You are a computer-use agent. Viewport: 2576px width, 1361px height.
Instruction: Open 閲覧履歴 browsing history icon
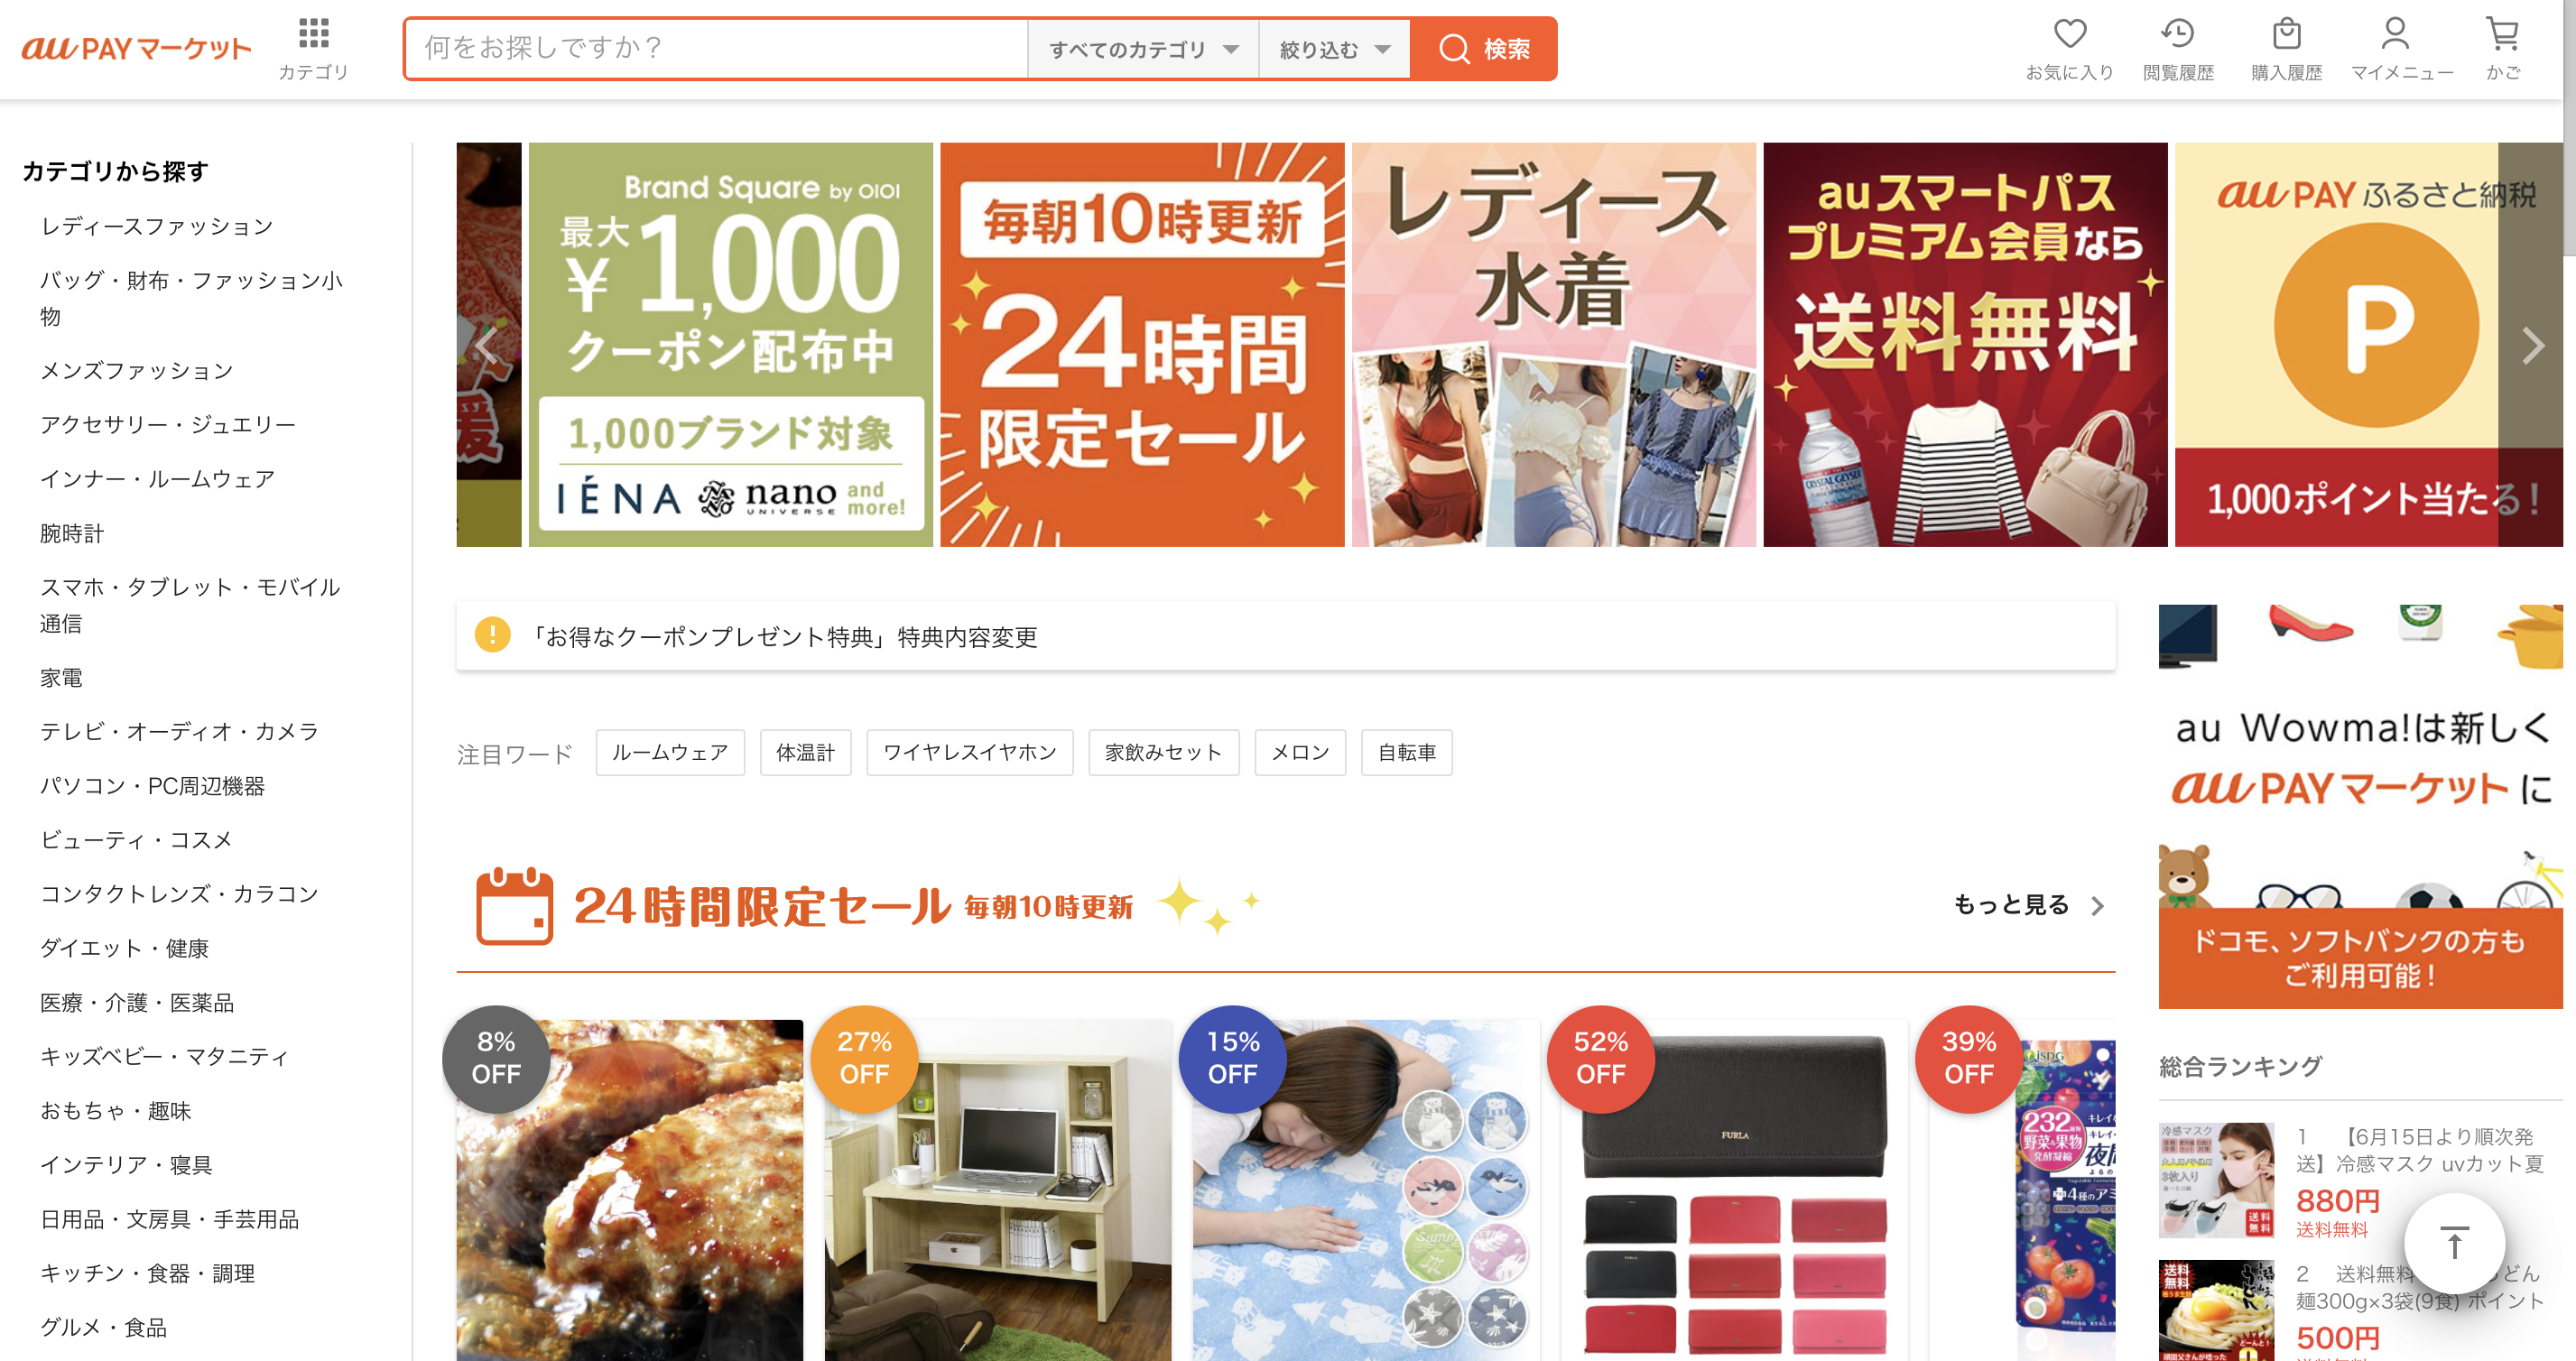pyautogui.click(x=2178, y=48)
